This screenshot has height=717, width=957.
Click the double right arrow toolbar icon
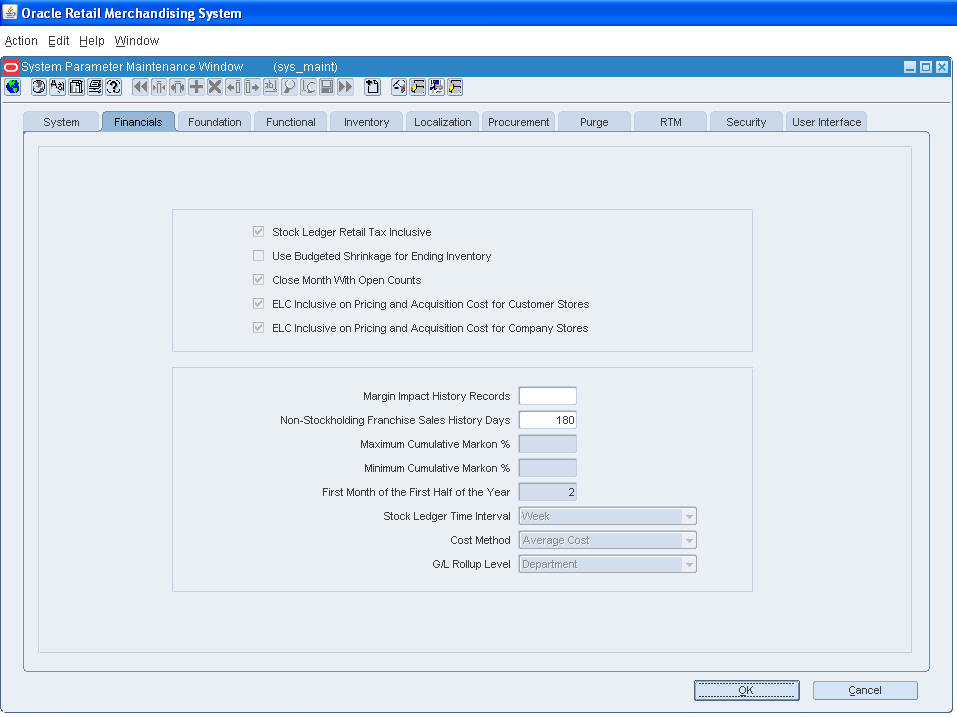pos(345,87)
